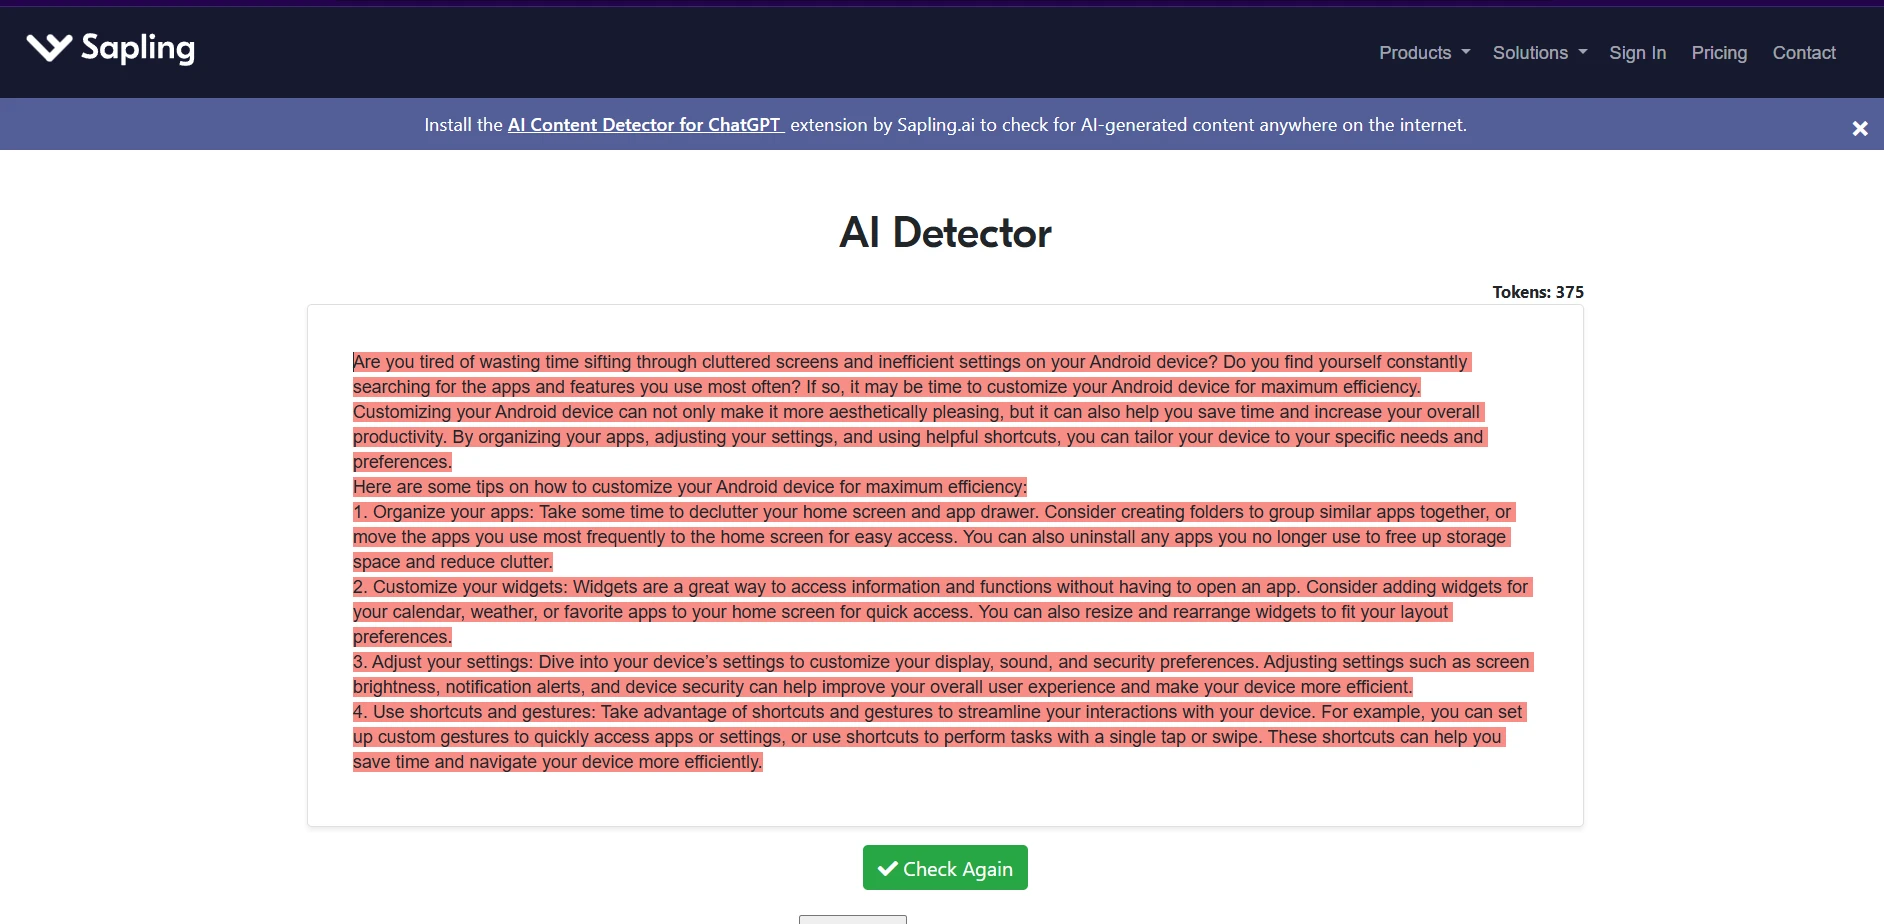Click the Tokens: 375 counter
This screenshot has height=924, width=1884.
1537,292
